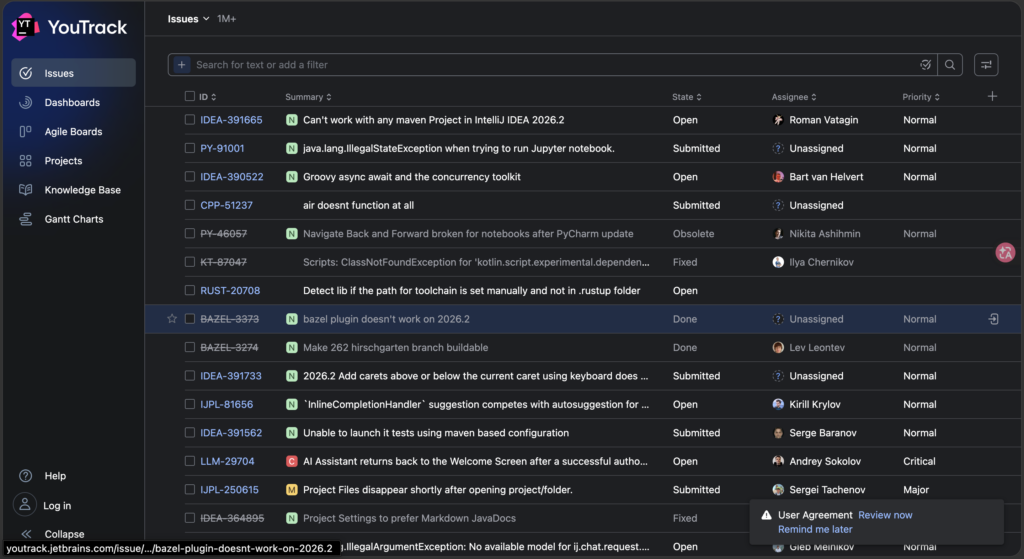Click Remind me later link

[815, 529]
